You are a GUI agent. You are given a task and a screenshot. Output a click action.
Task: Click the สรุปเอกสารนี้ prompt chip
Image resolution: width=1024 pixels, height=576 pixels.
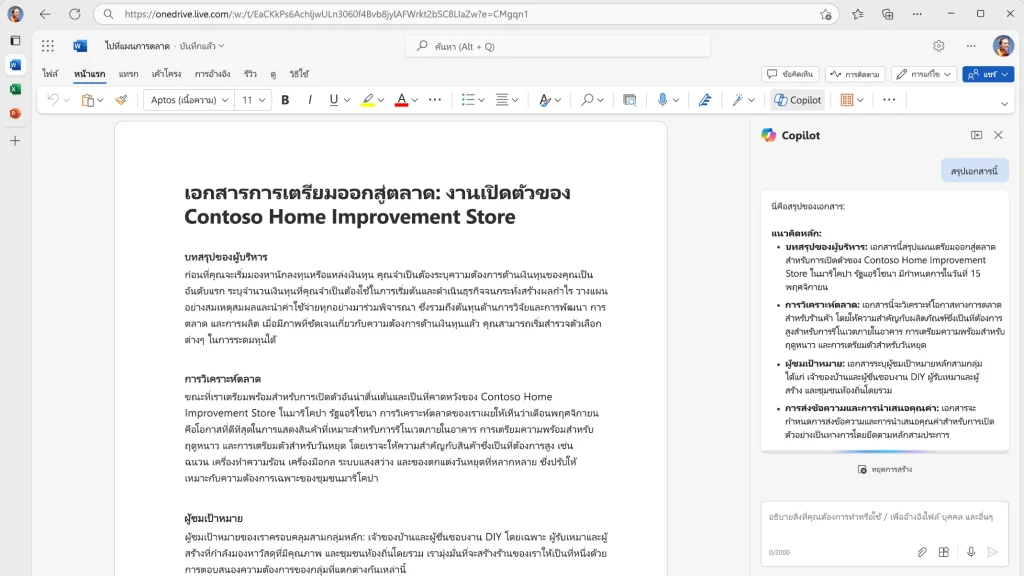(974, 171)
